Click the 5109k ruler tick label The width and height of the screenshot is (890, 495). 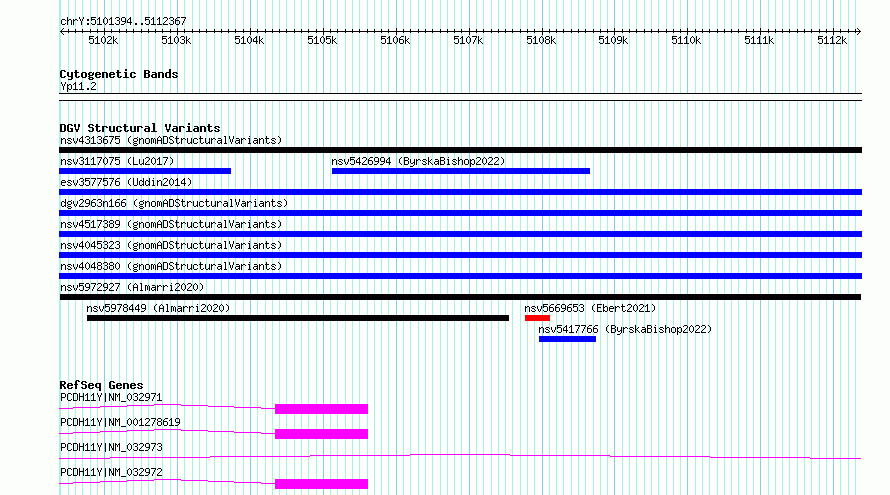click(x=614, y=40)
